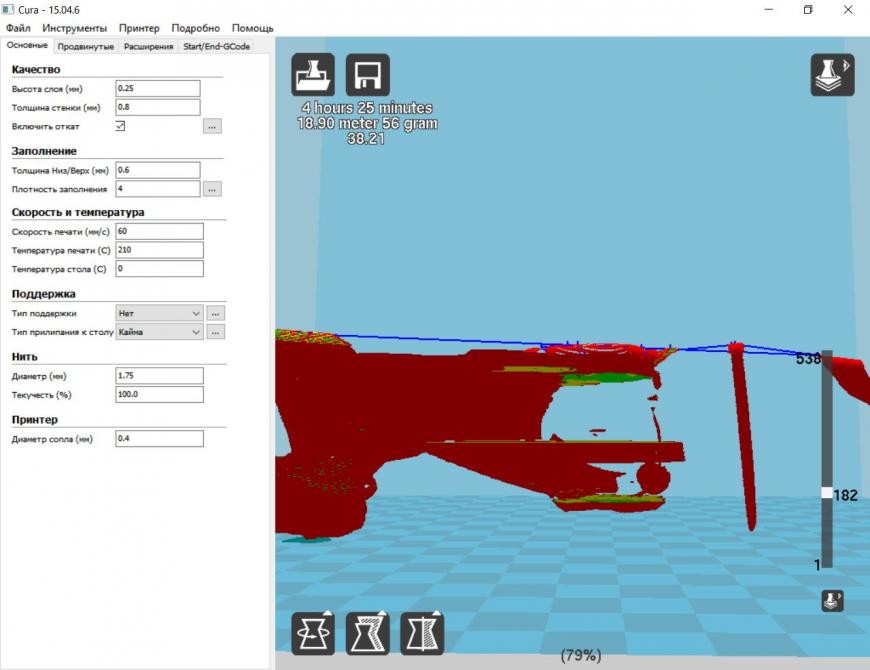Click the Принтер section heading in panel
This screenshot has height=670, width=870.
[34, 420]
